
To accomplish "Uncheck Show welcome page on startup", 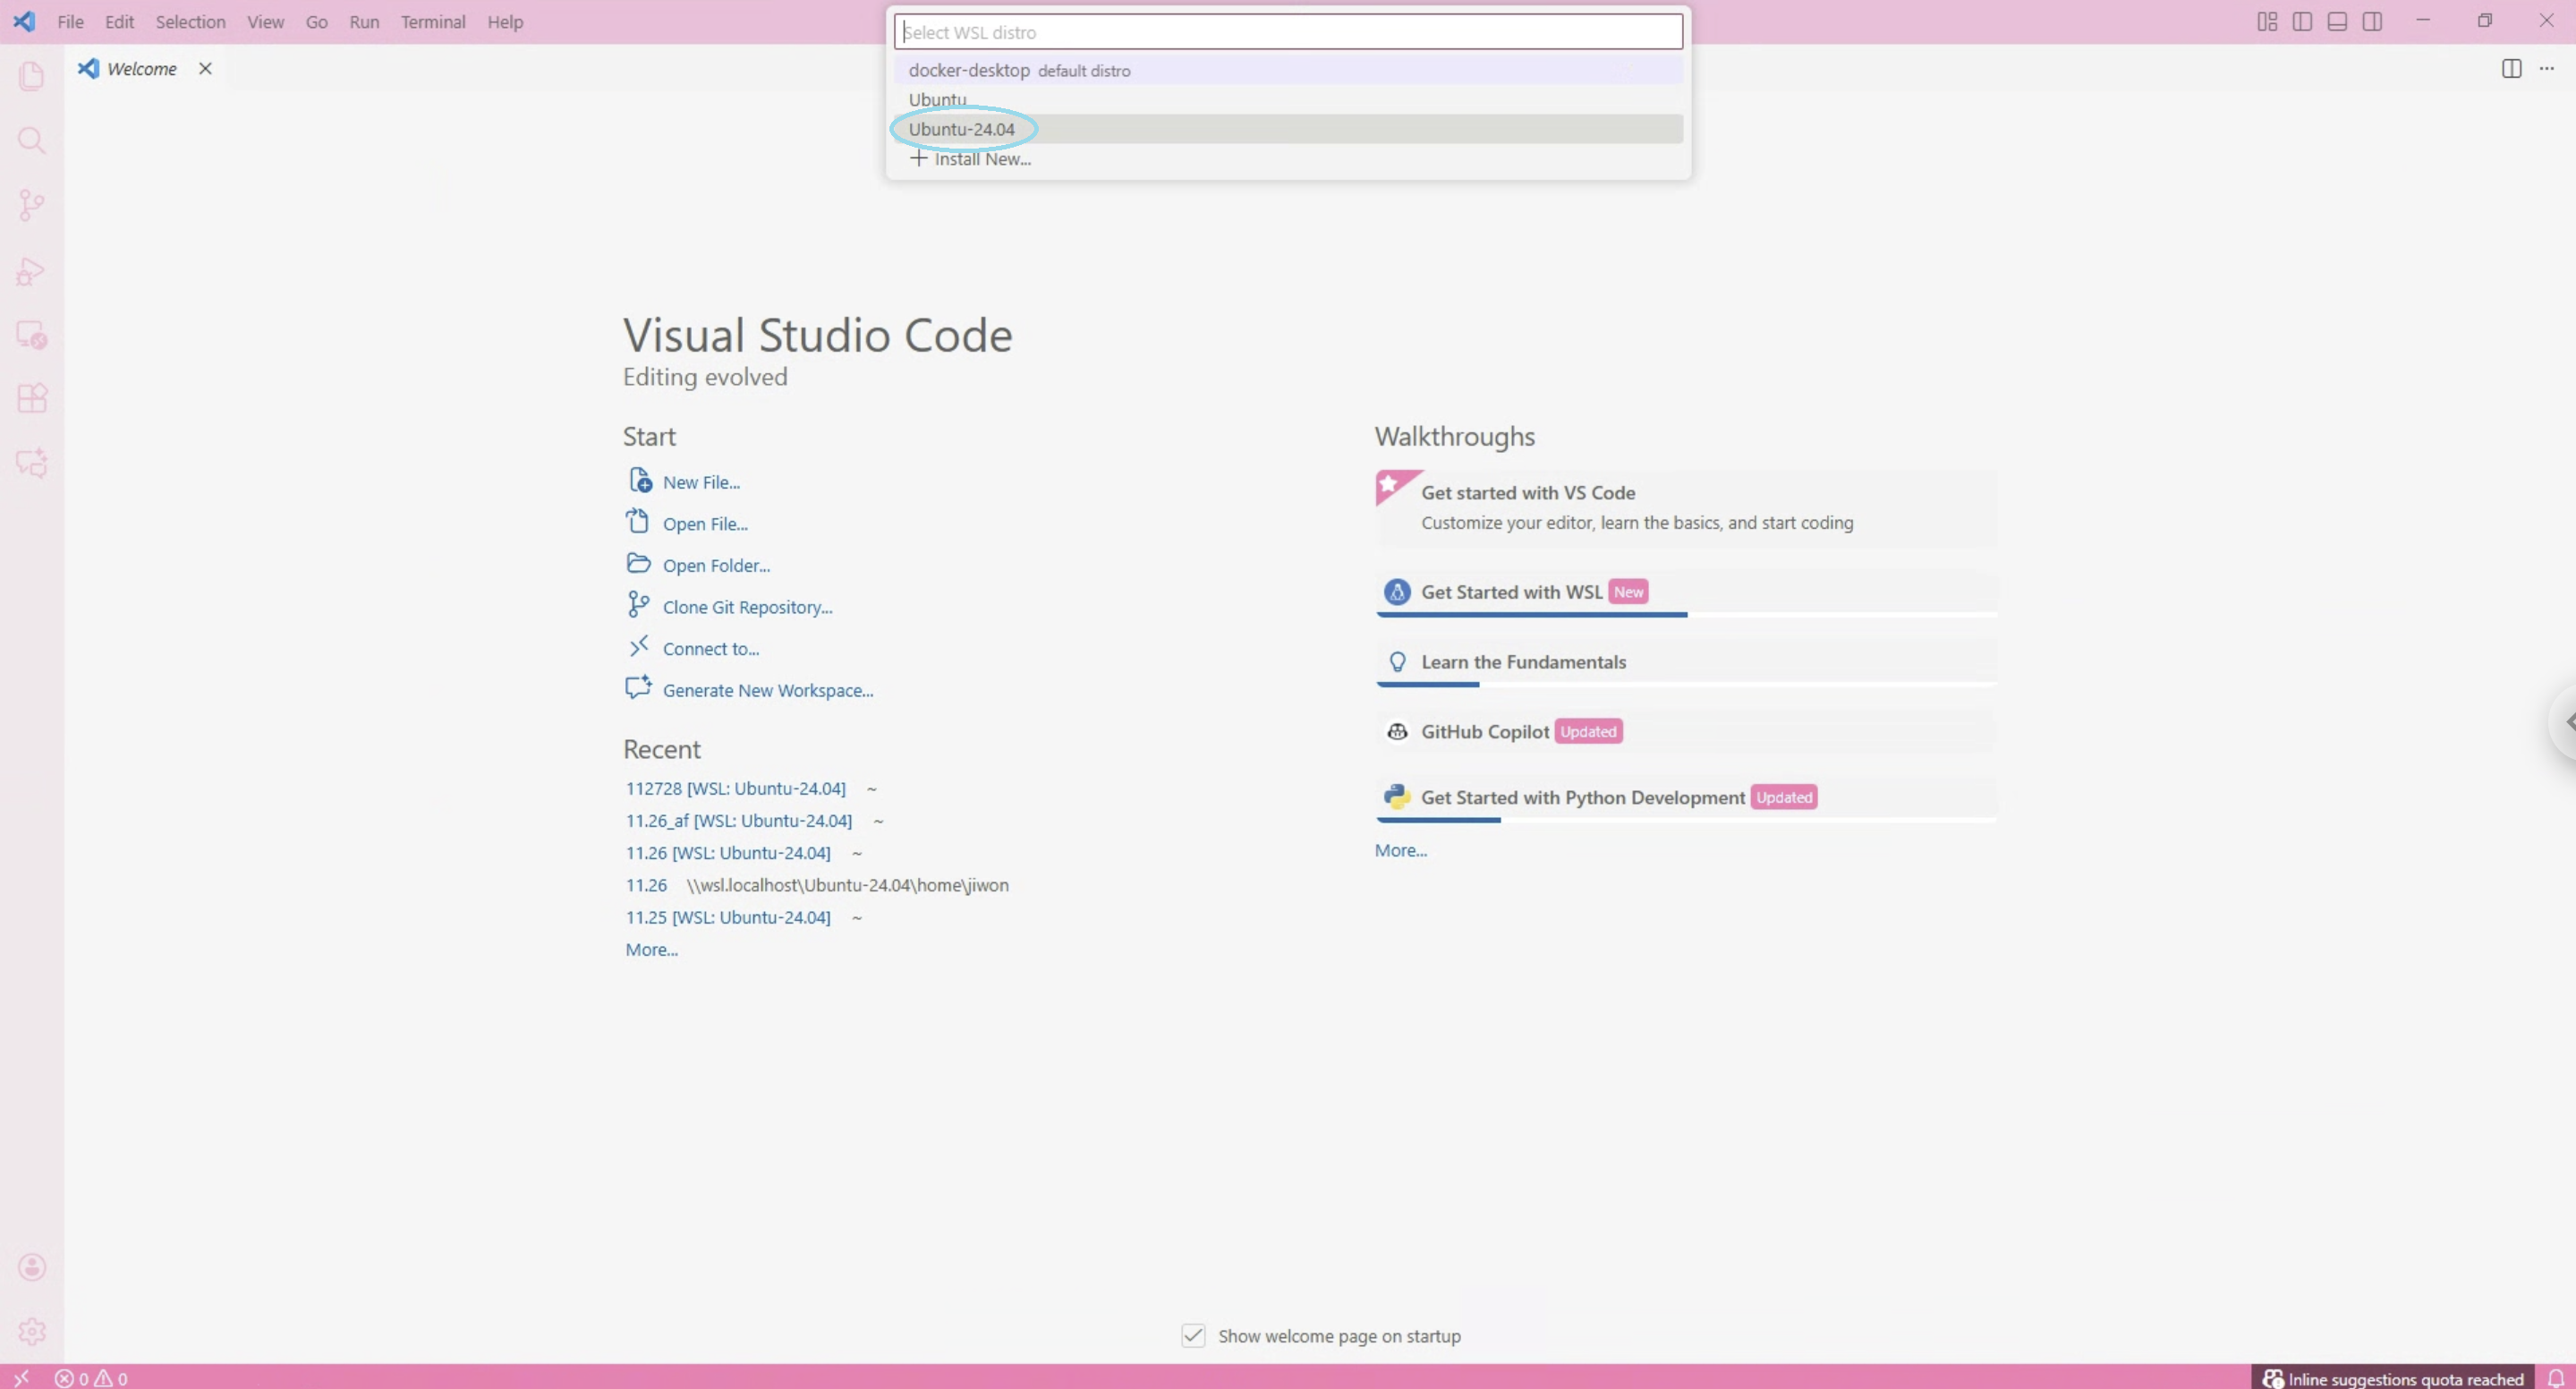I will [x=1193, y=1336].
